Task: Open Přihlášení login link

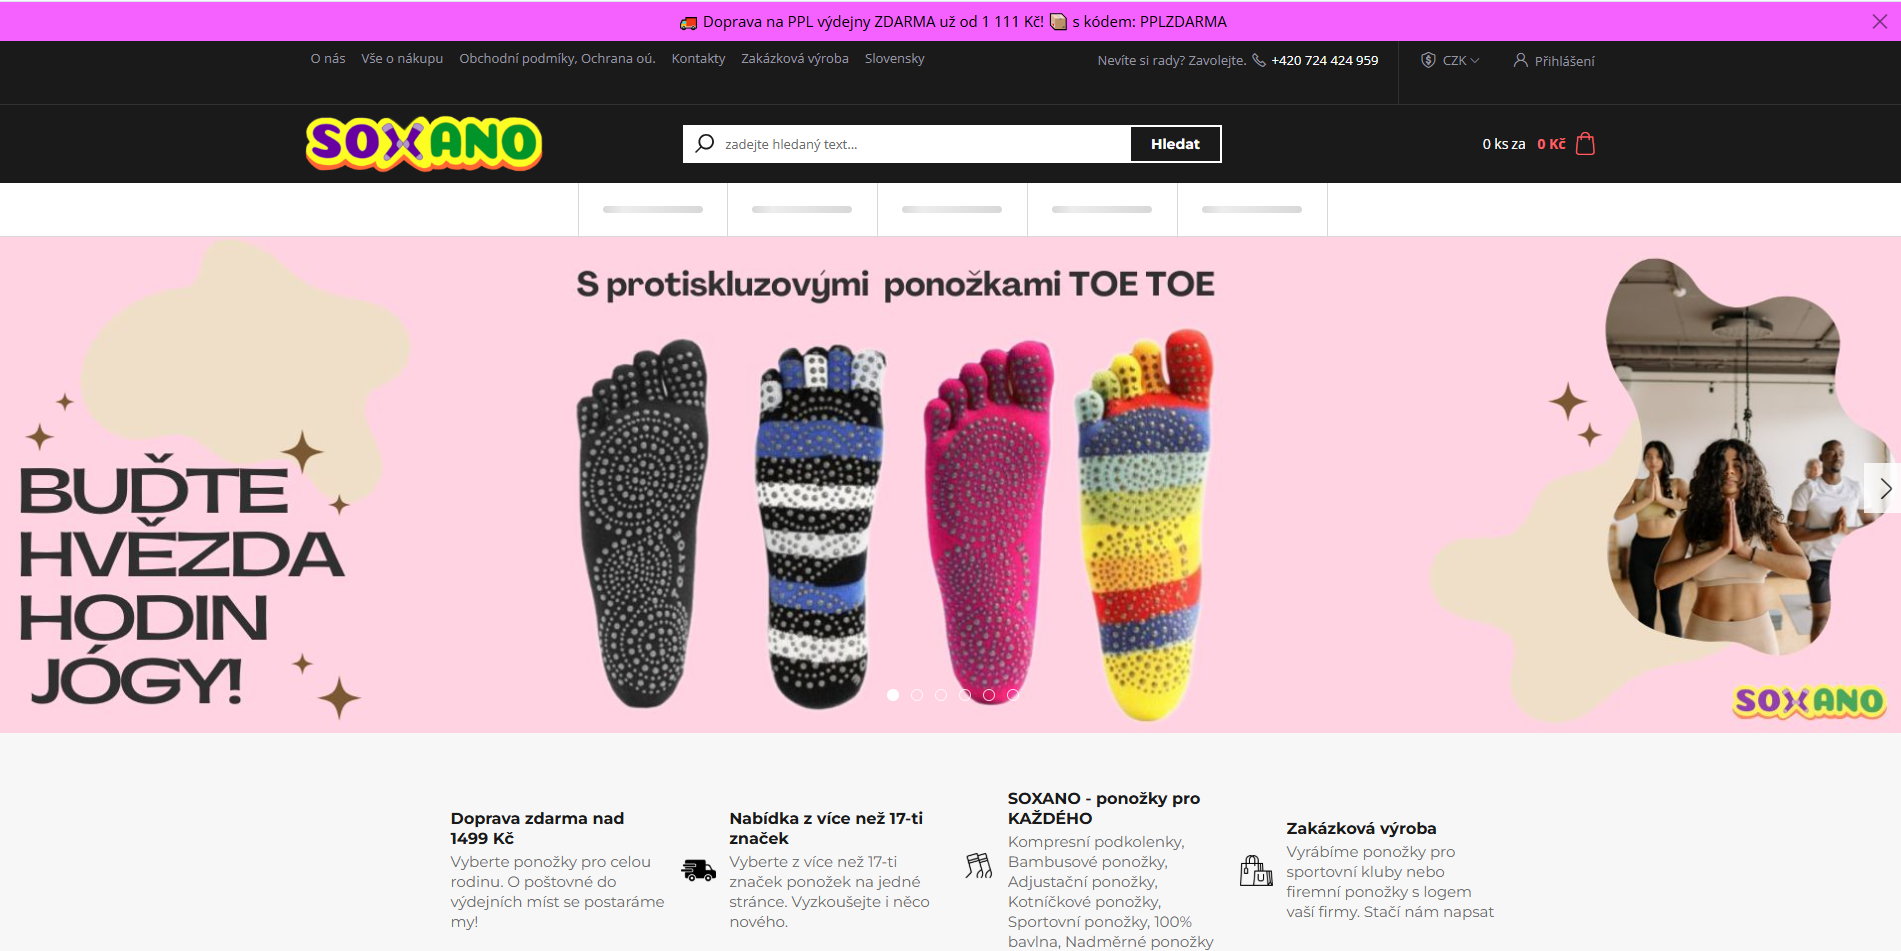Action: pos(1565,61)
